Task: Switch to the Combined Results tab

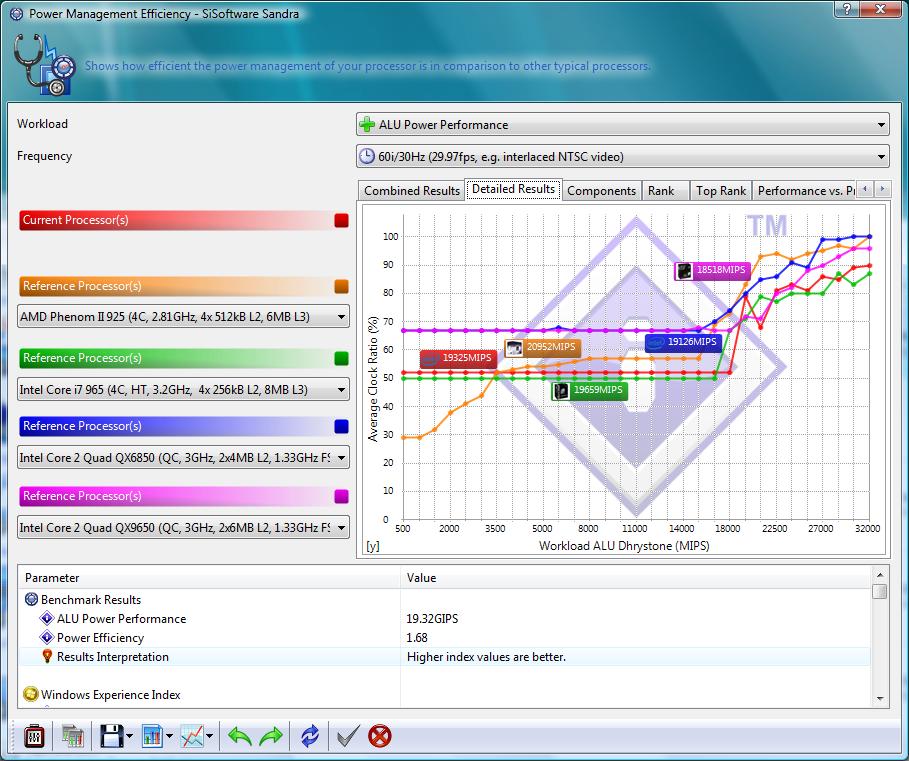Action: (x=411, y=191)
